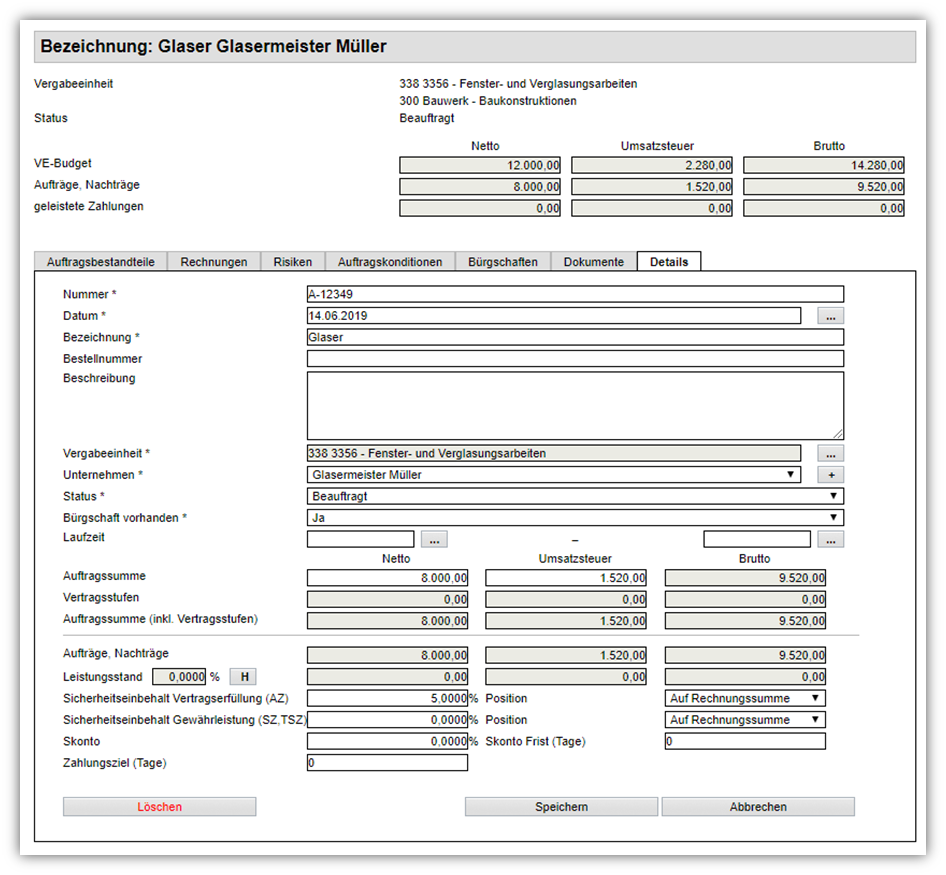The width and height of the screenshot is (946, 875).
Task: Click the Datum field 14.06.2019
Action: [553, 316]
